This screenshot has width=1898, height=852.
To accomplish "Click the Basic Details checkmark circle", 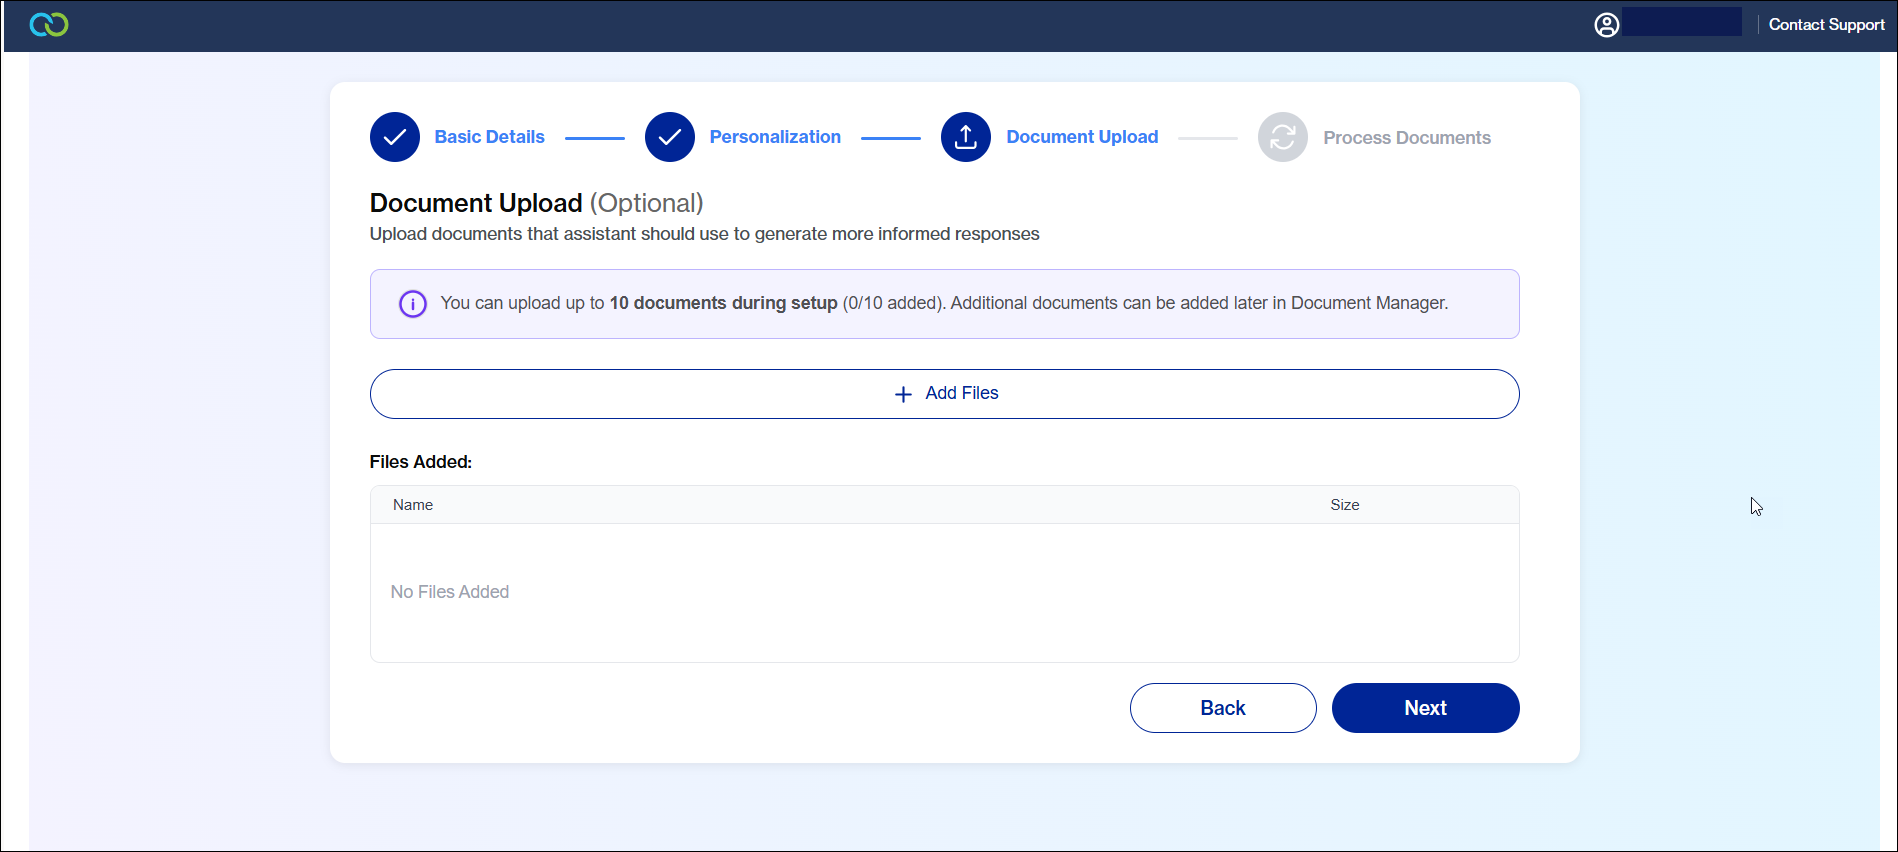I will coord(395,137).
